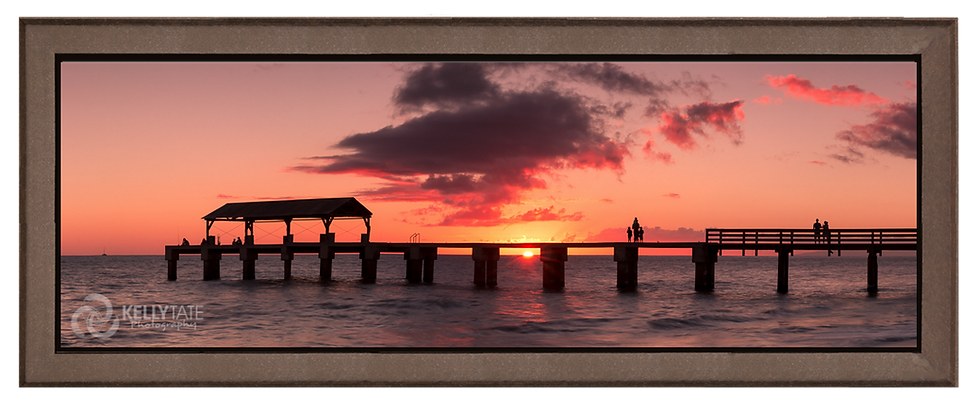
Task: Click the framed pier sunset photograph
Action: click(x=488, y=202)
